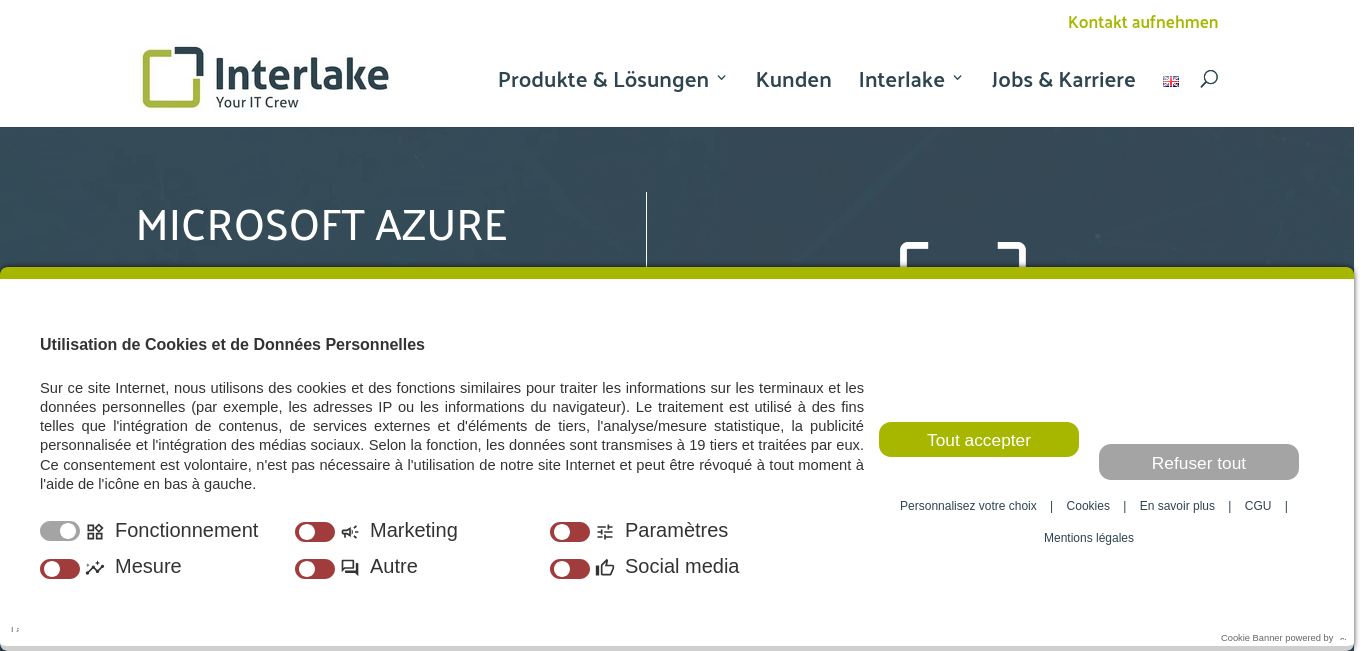The width and height of the screenshot is (1366, 651).
Task: Click the Marketing megaphone icon
Action: coord(350,532)
